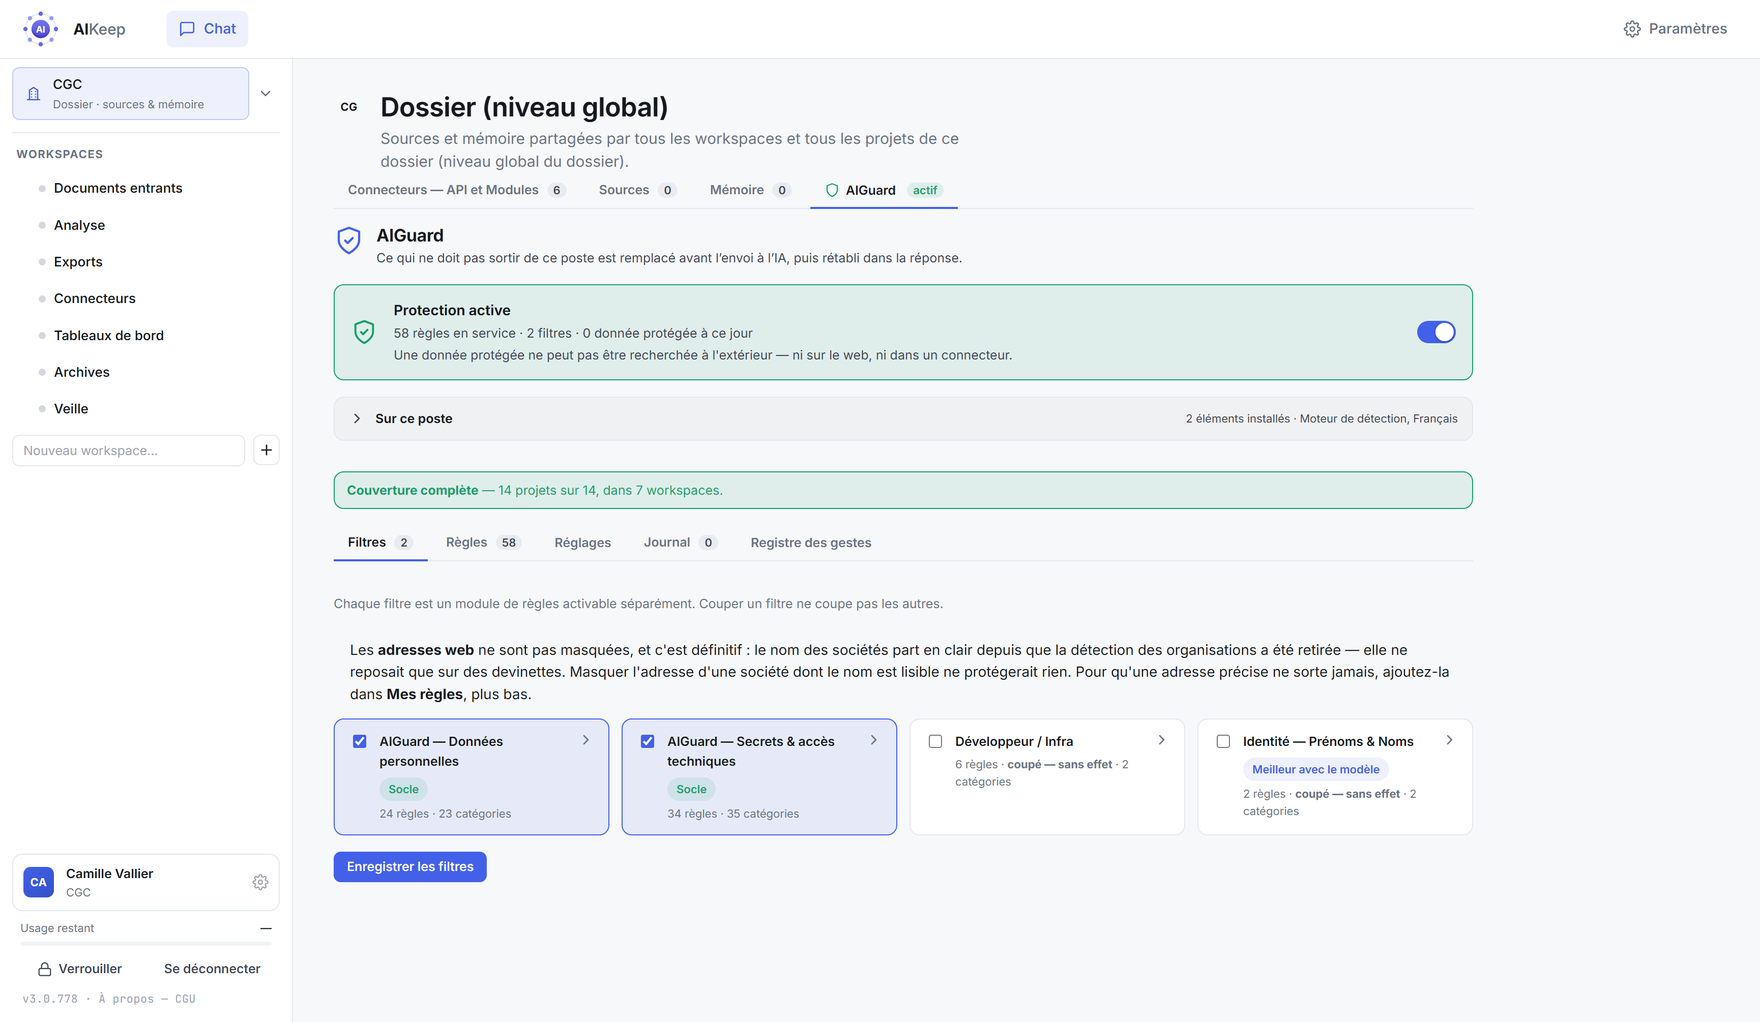This screenshot has width=1760, height=1022.
Task: Select CGC dossier sources & mémoire card
Action: [131, 94]
